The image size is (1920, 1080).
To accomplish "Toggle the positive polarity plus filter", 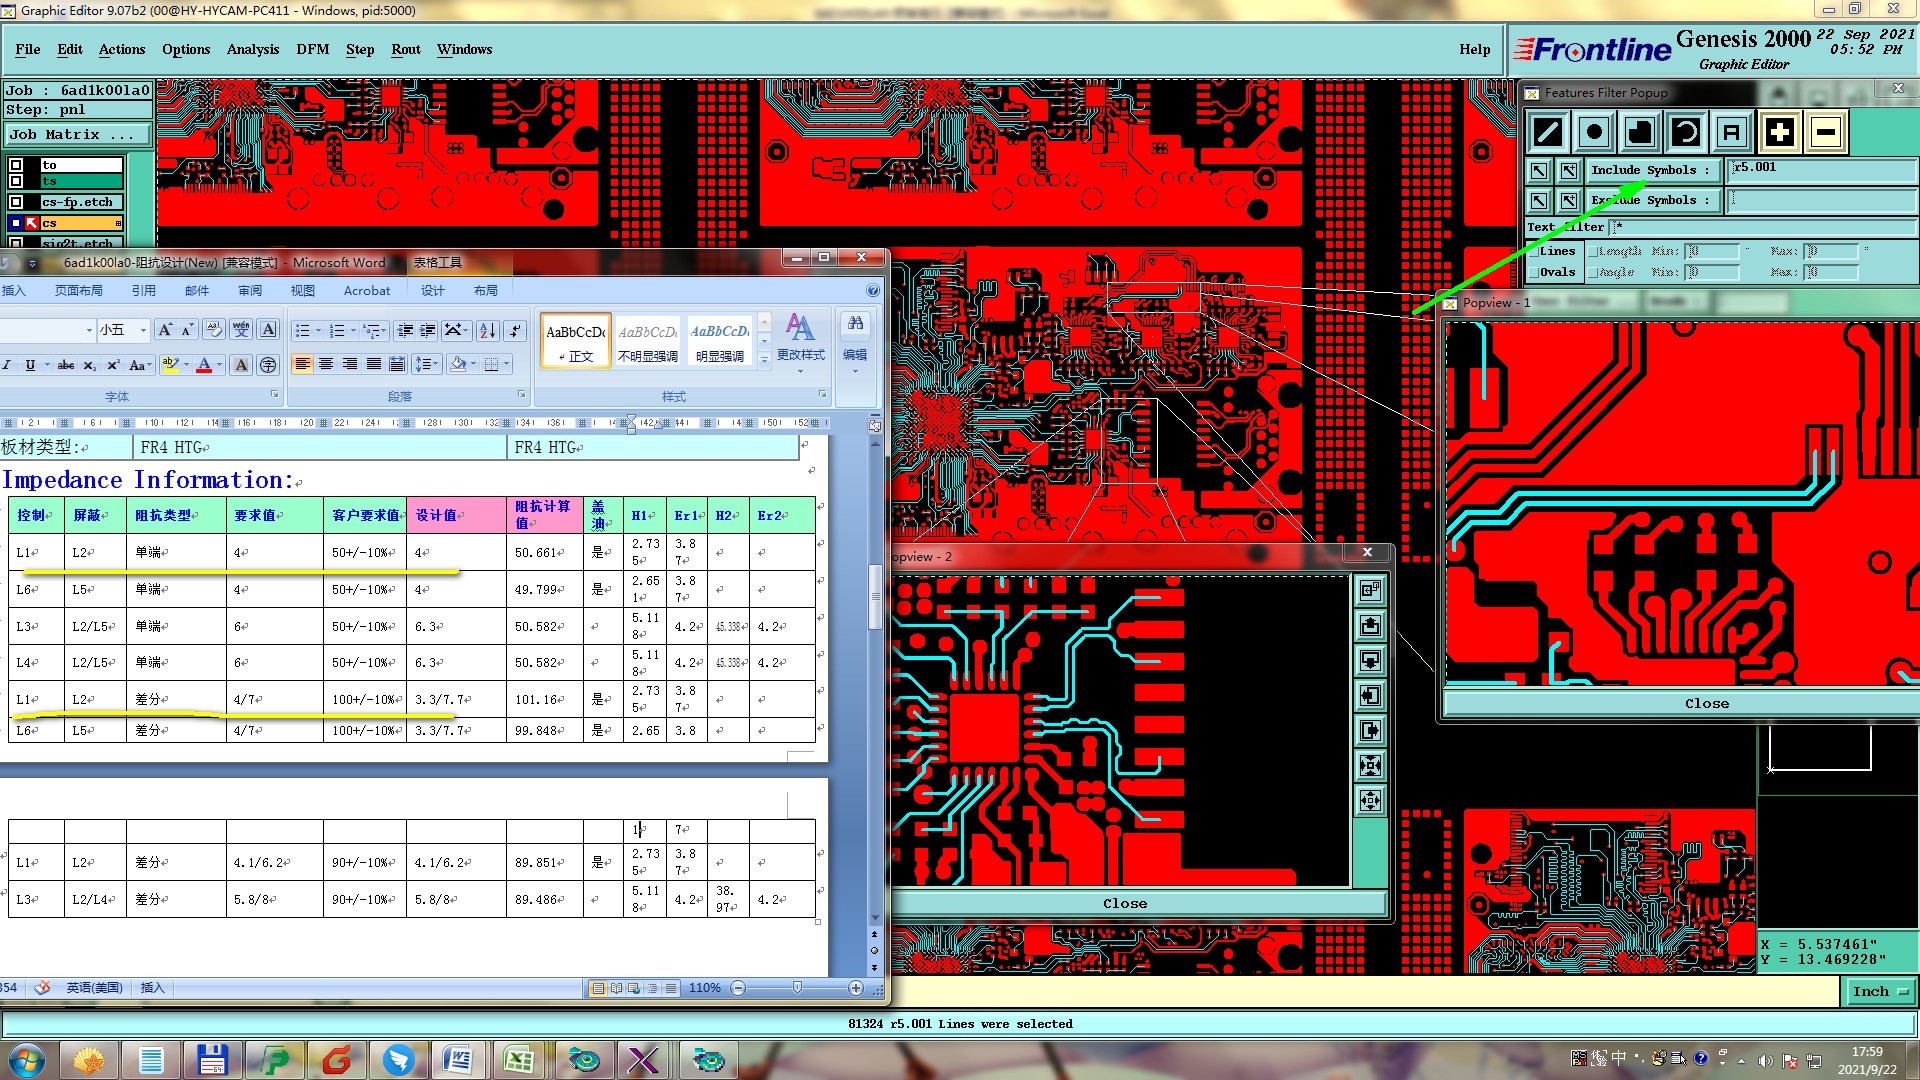I will [1779, 132].
